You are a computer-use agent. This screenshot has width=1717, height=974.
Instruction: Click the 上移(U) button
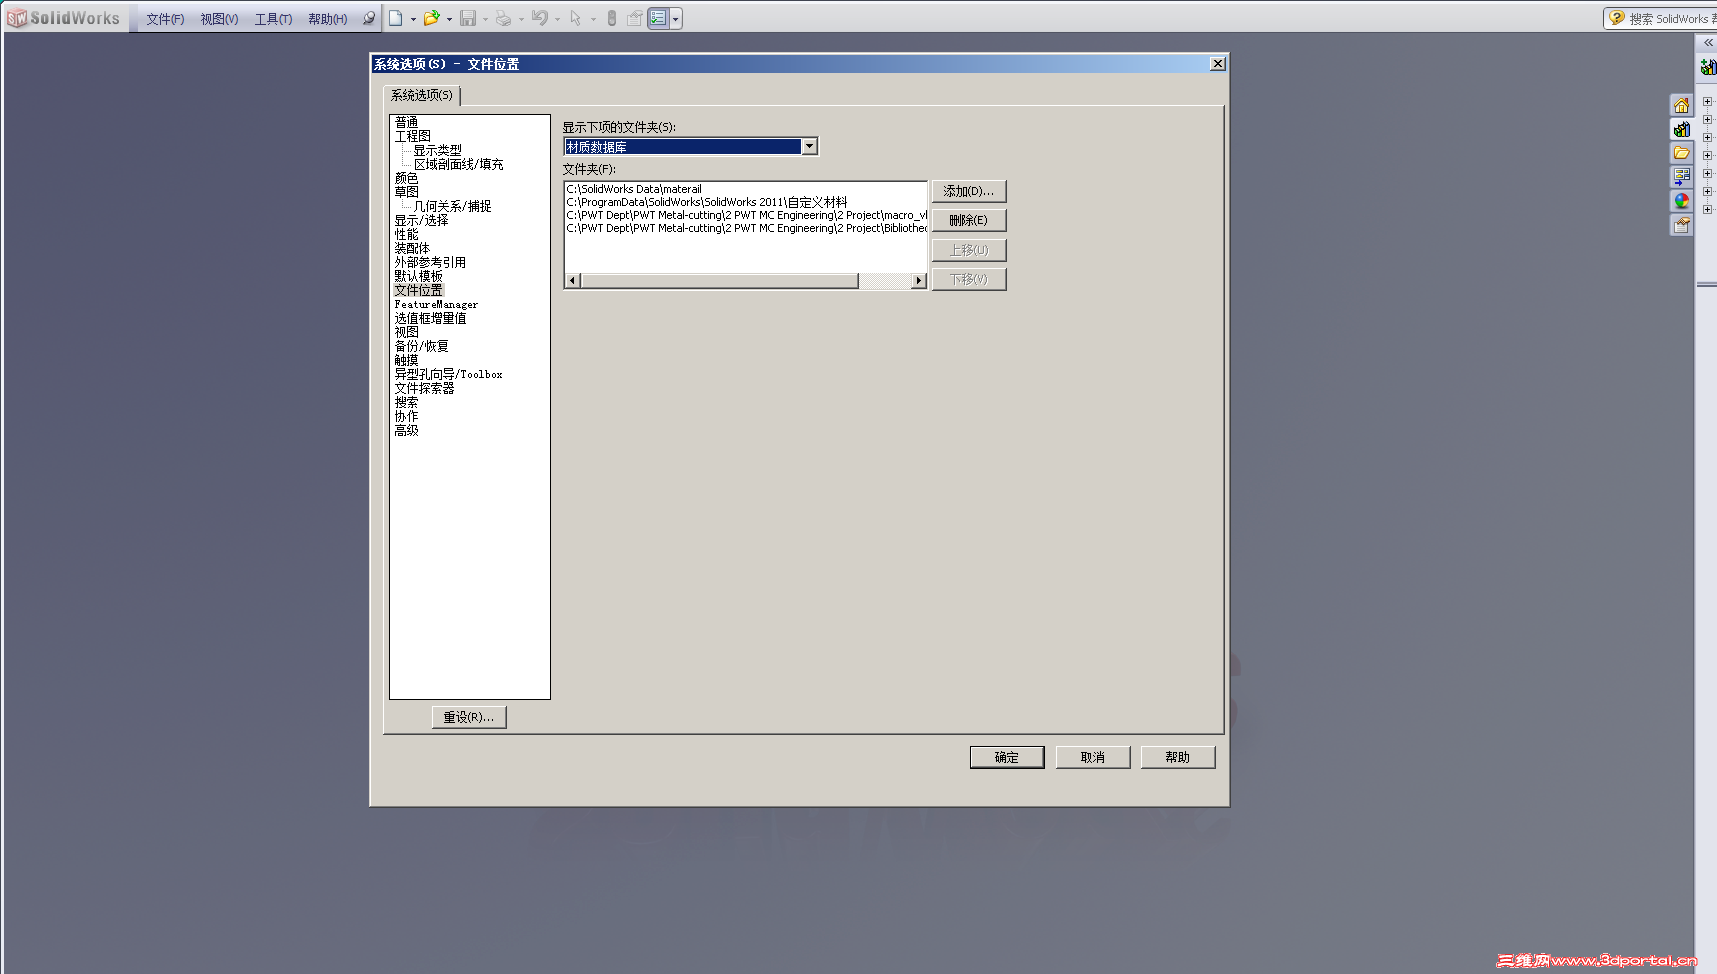(969, 250)
